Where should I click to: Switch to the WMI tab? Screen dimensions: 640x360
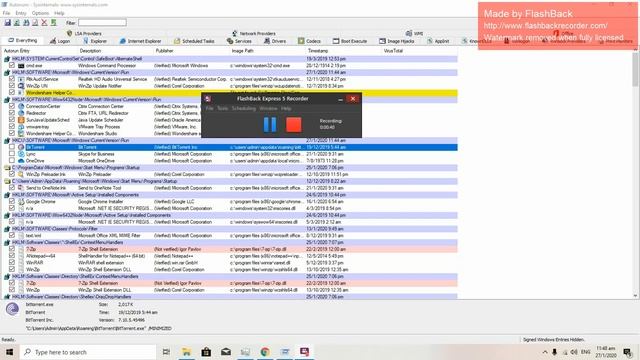coord(415,33)
